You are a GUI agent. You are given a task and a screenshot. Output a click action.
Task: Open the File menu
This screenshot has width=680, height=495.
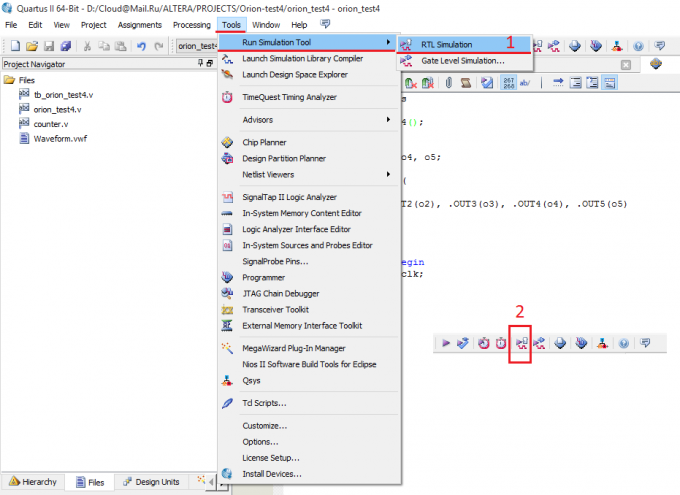[x=11, y=25]
